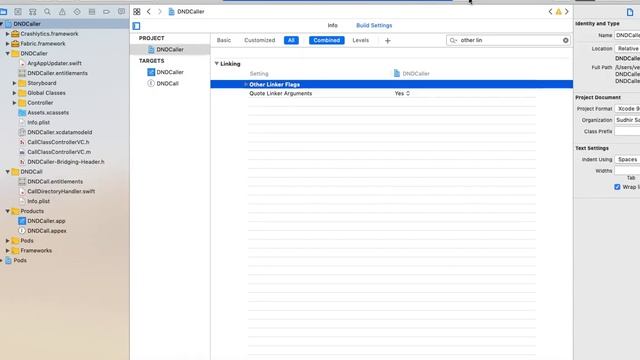The width and height of the screenshot is (640, 360).
Task: Clear the build settings search field
Action: coord(565,40)
